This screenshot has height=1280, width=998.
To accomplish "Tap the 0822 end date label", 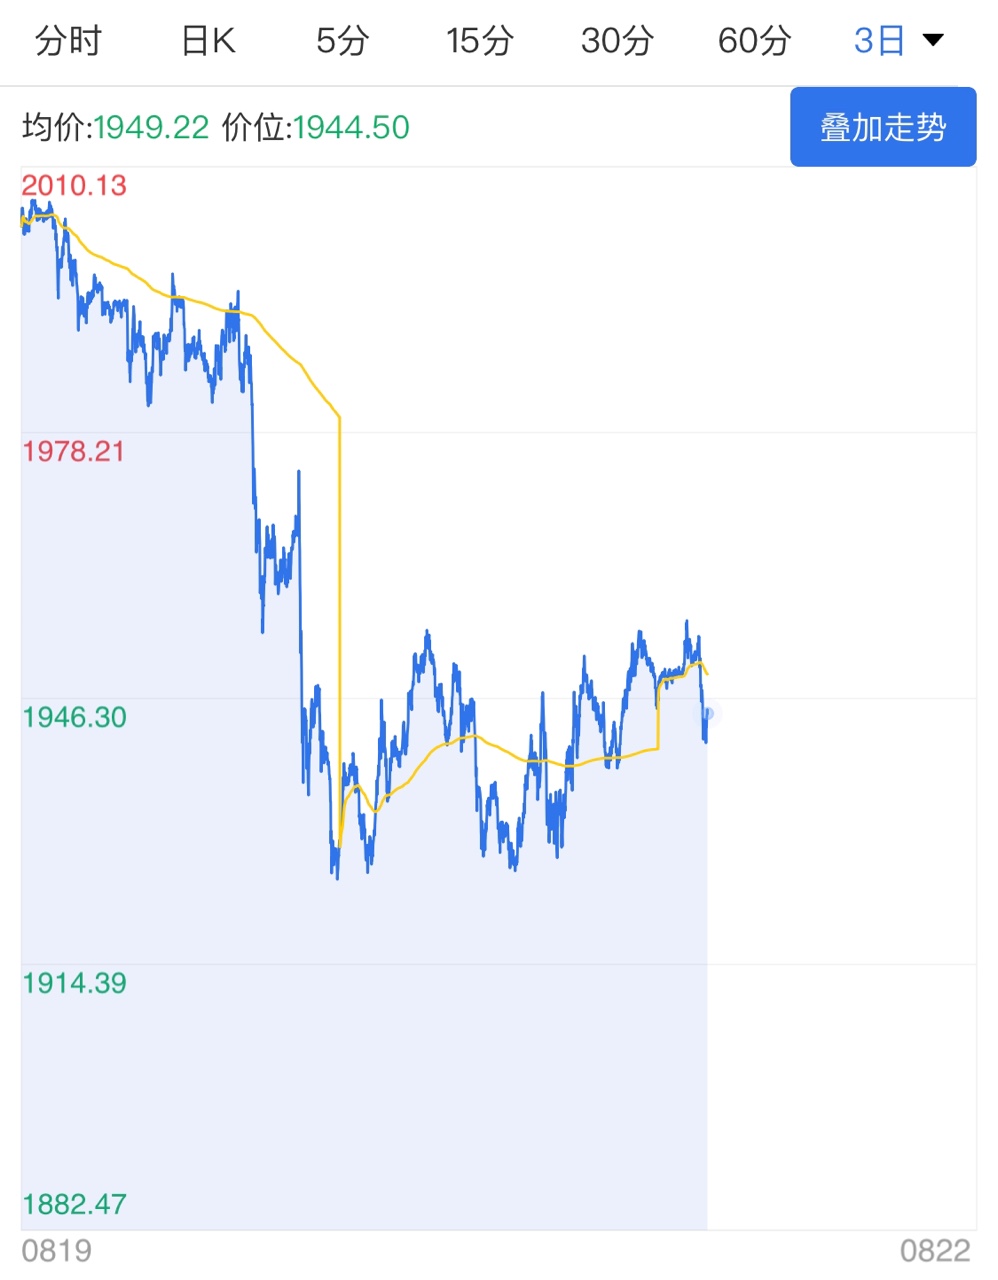I will 935,1251.
